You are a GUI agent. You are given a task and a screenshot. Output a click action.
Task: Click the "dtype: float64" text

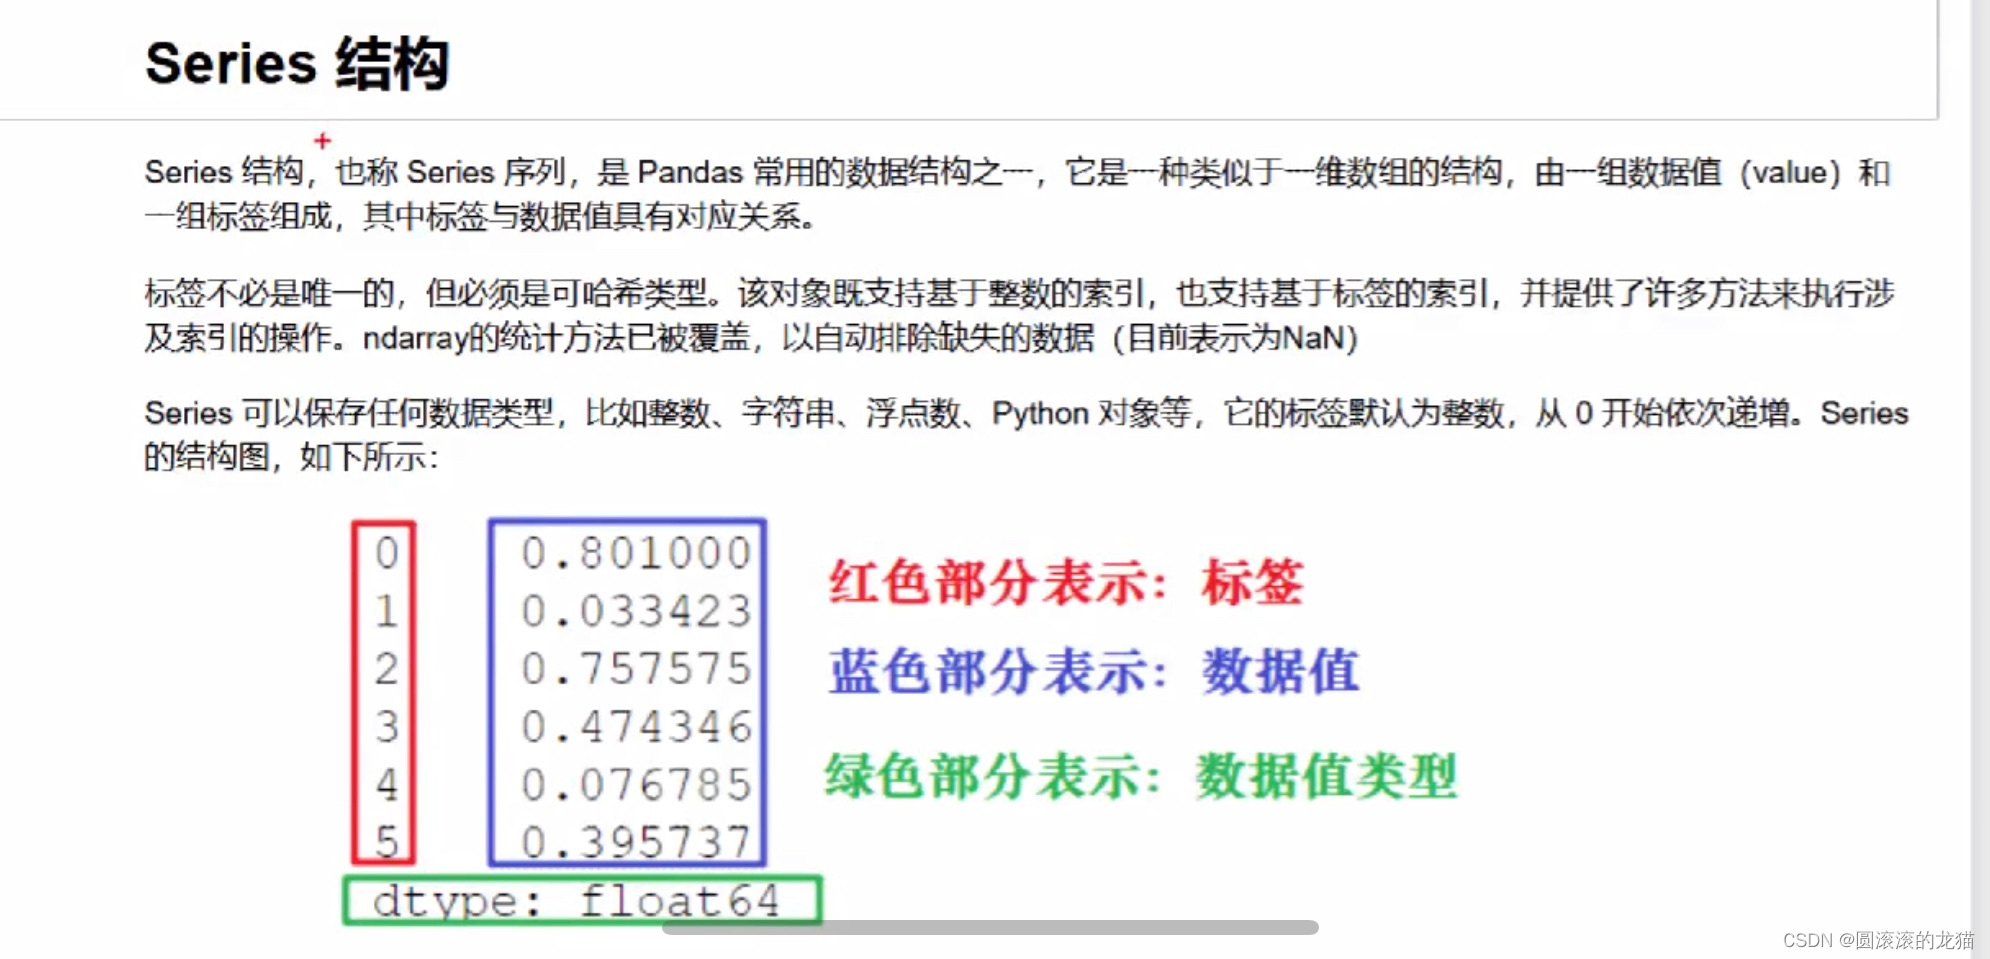pyautogui.click(x=576, y=901)
